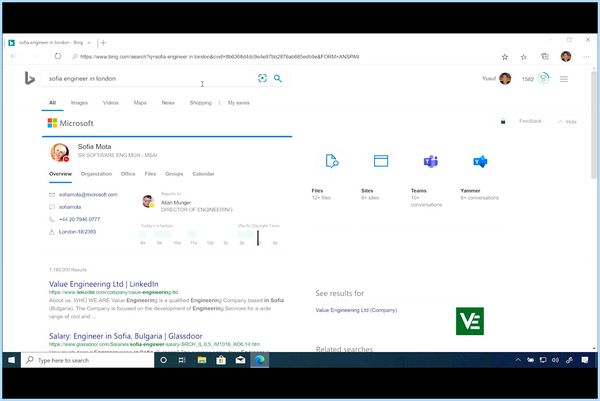This screenshot has width=600, height=401.
Task: Open the Files profile tab
Action: [150, 174]
